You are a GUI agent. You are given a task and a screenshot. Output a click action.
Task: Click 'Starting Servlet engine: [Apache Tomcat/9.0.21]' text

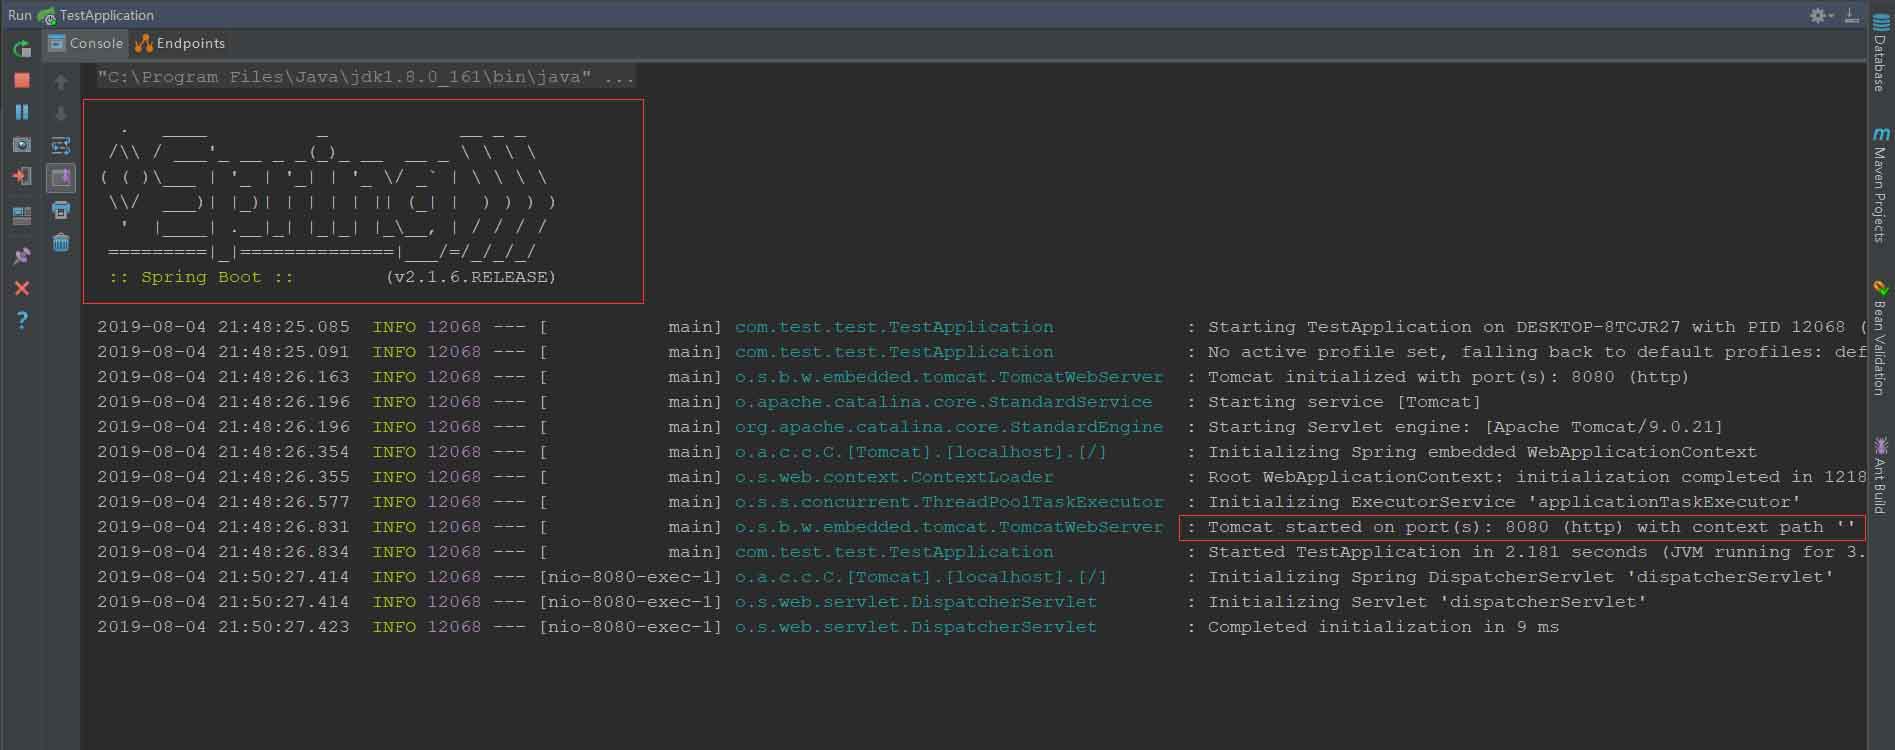click(x=1465, y=427)
